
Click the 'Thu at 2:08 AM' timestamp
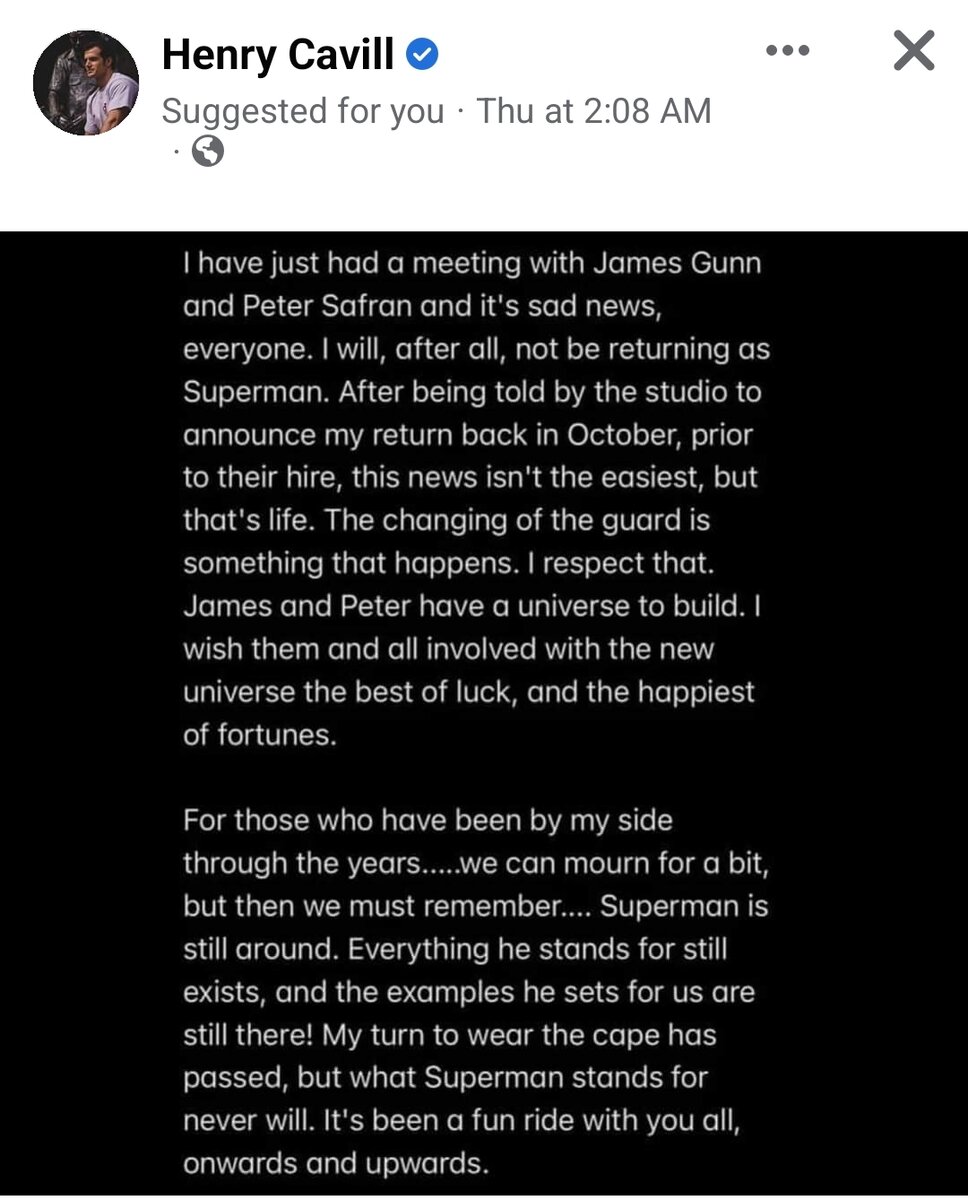point(593,111)
